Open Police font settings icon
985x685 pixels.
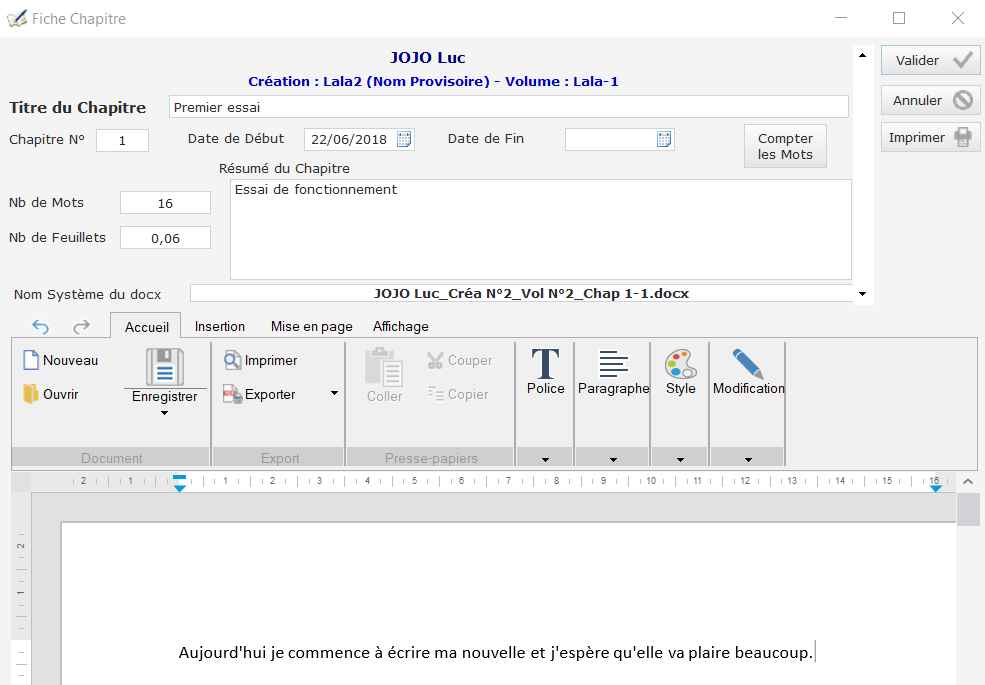pyautogui.click(x=545, y=363)
